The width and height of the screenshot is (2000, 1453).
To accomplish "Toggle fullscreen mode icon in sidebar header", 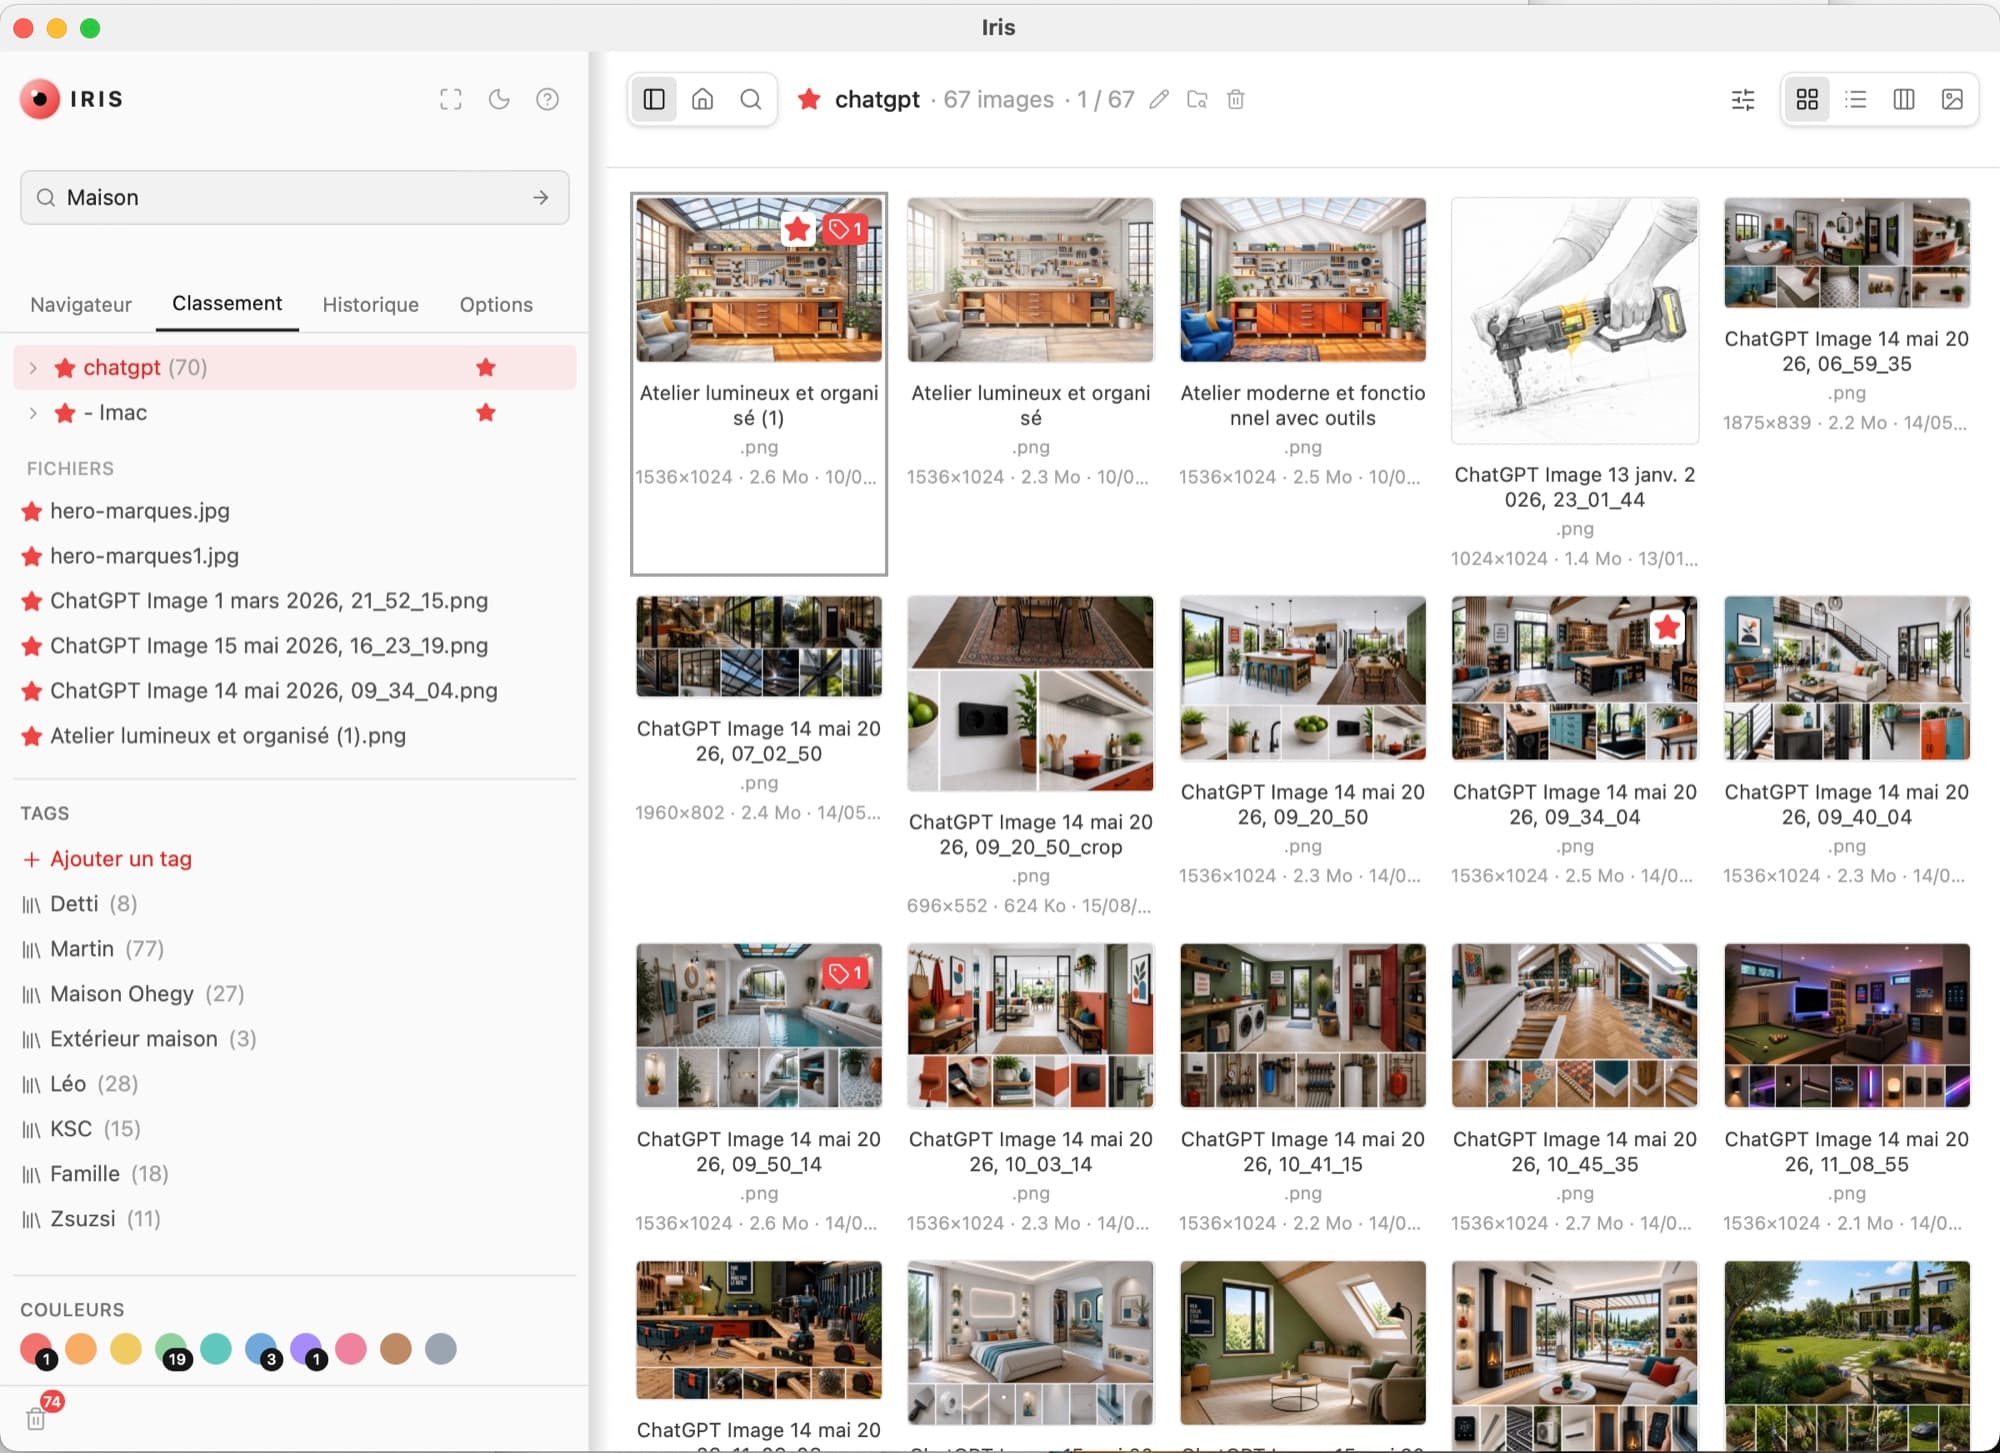I will tap(451, 99).
